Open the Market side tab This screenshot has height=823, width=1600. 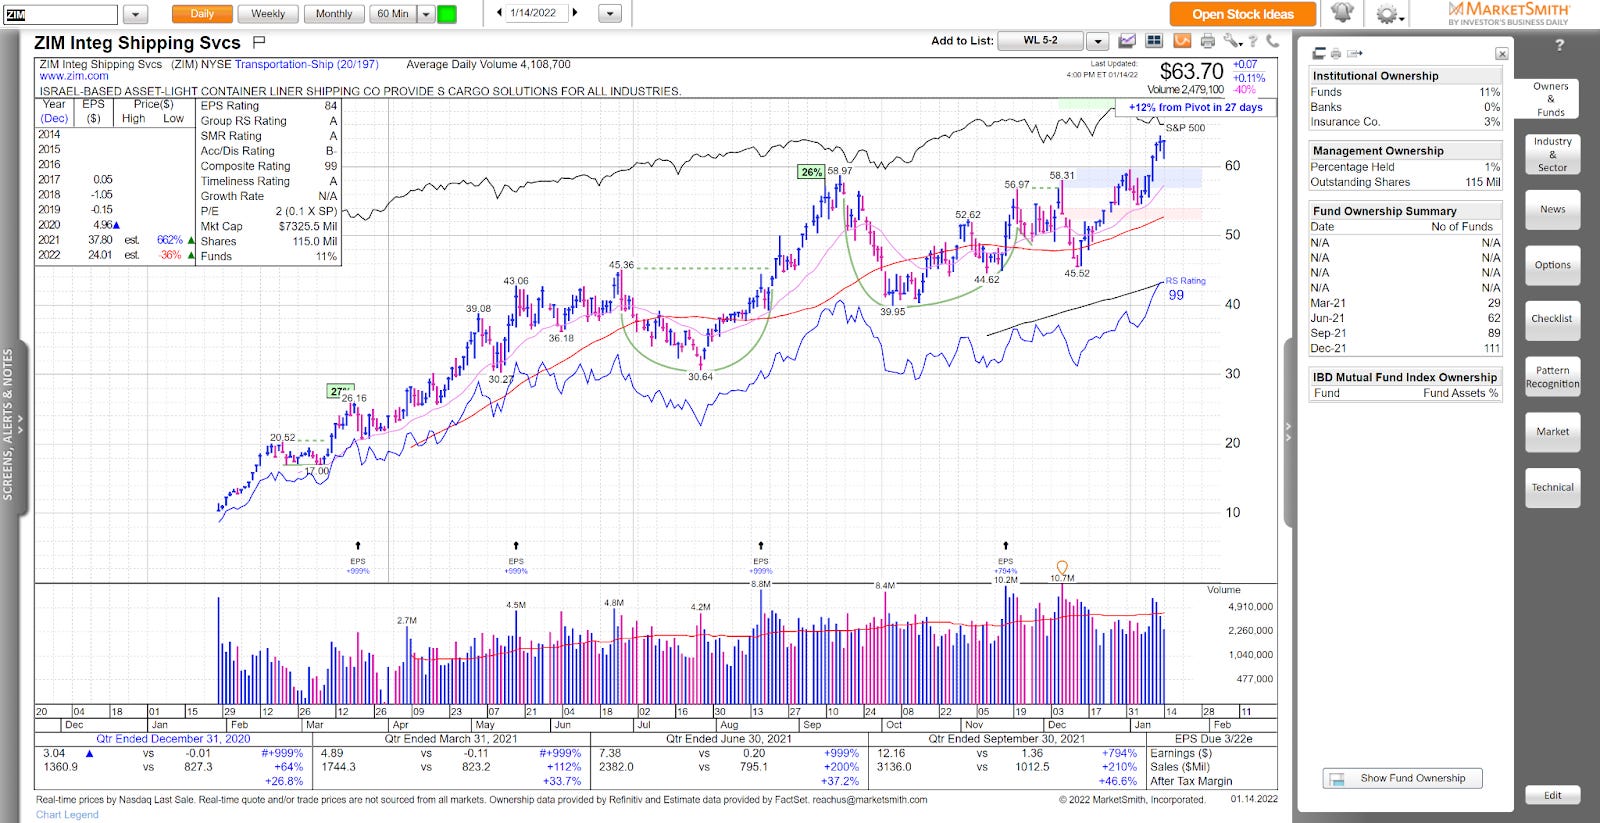click(x=1552, y=432)
